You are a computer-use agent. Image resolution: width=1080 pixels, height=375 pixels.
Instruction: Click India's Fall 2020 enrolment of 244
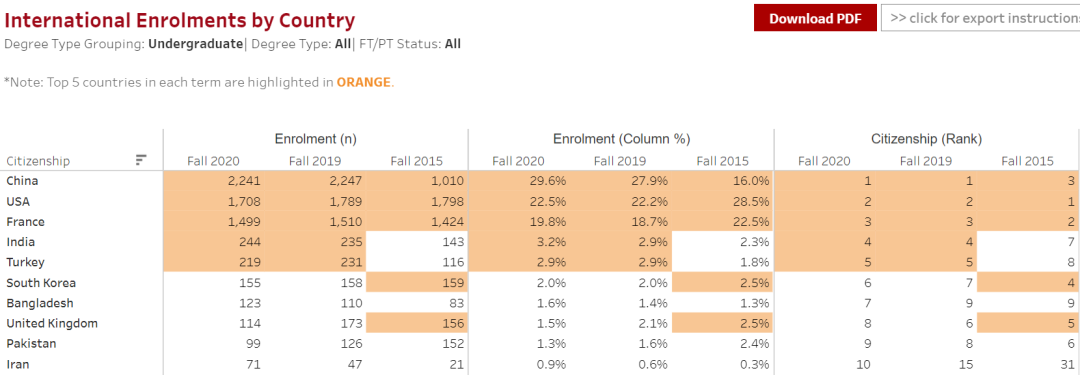pyautogui.click(x=214, y=242)
